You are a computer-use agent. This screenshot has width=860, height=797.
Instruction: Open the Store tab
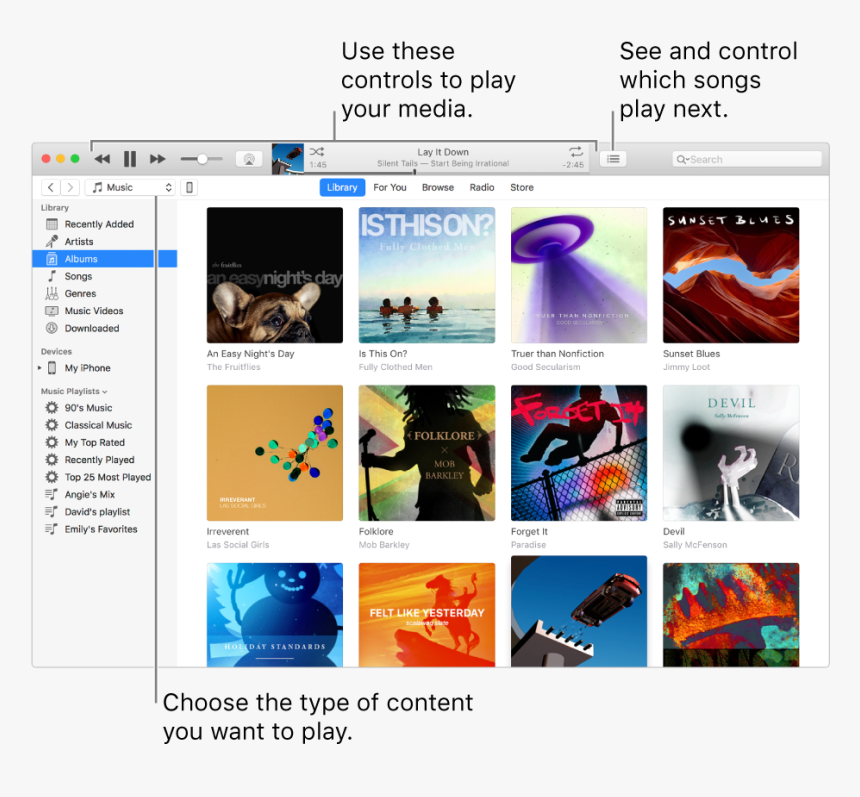[522, 188]
